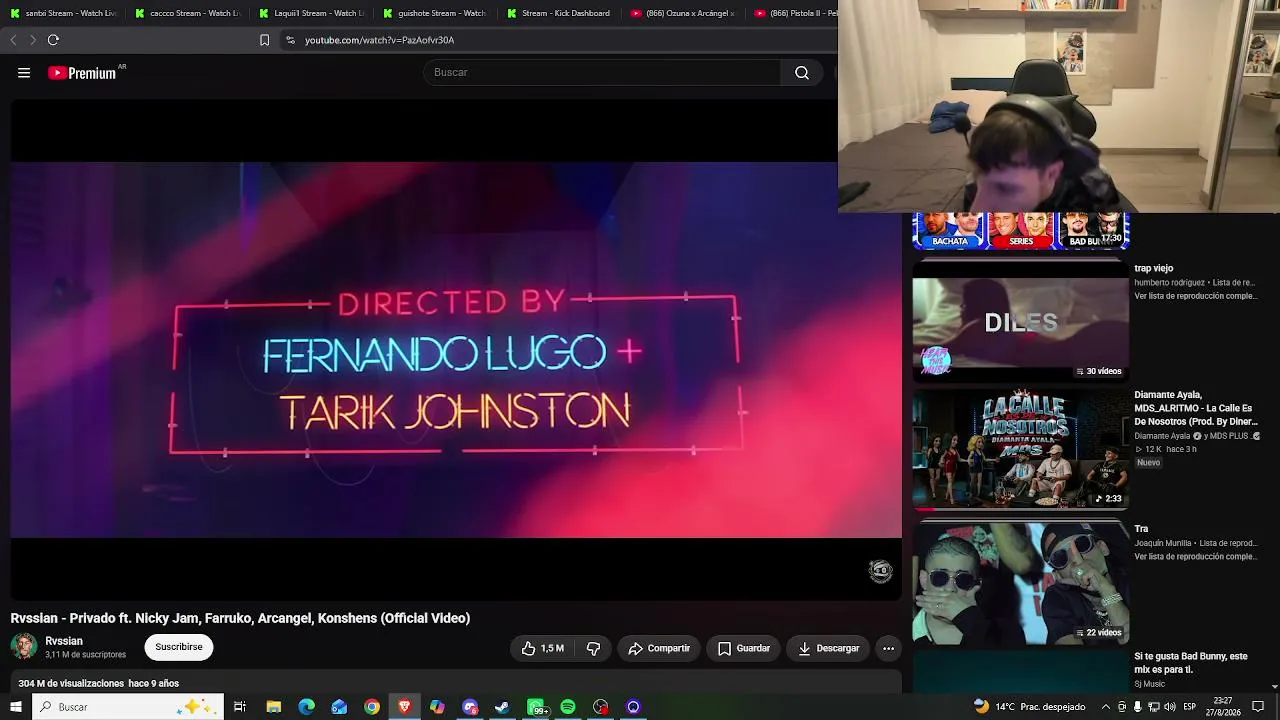Viewport: 1280px width, 720px height.
Task: Open the 'Tra' playlist title
Action: tap(1141, 528)
